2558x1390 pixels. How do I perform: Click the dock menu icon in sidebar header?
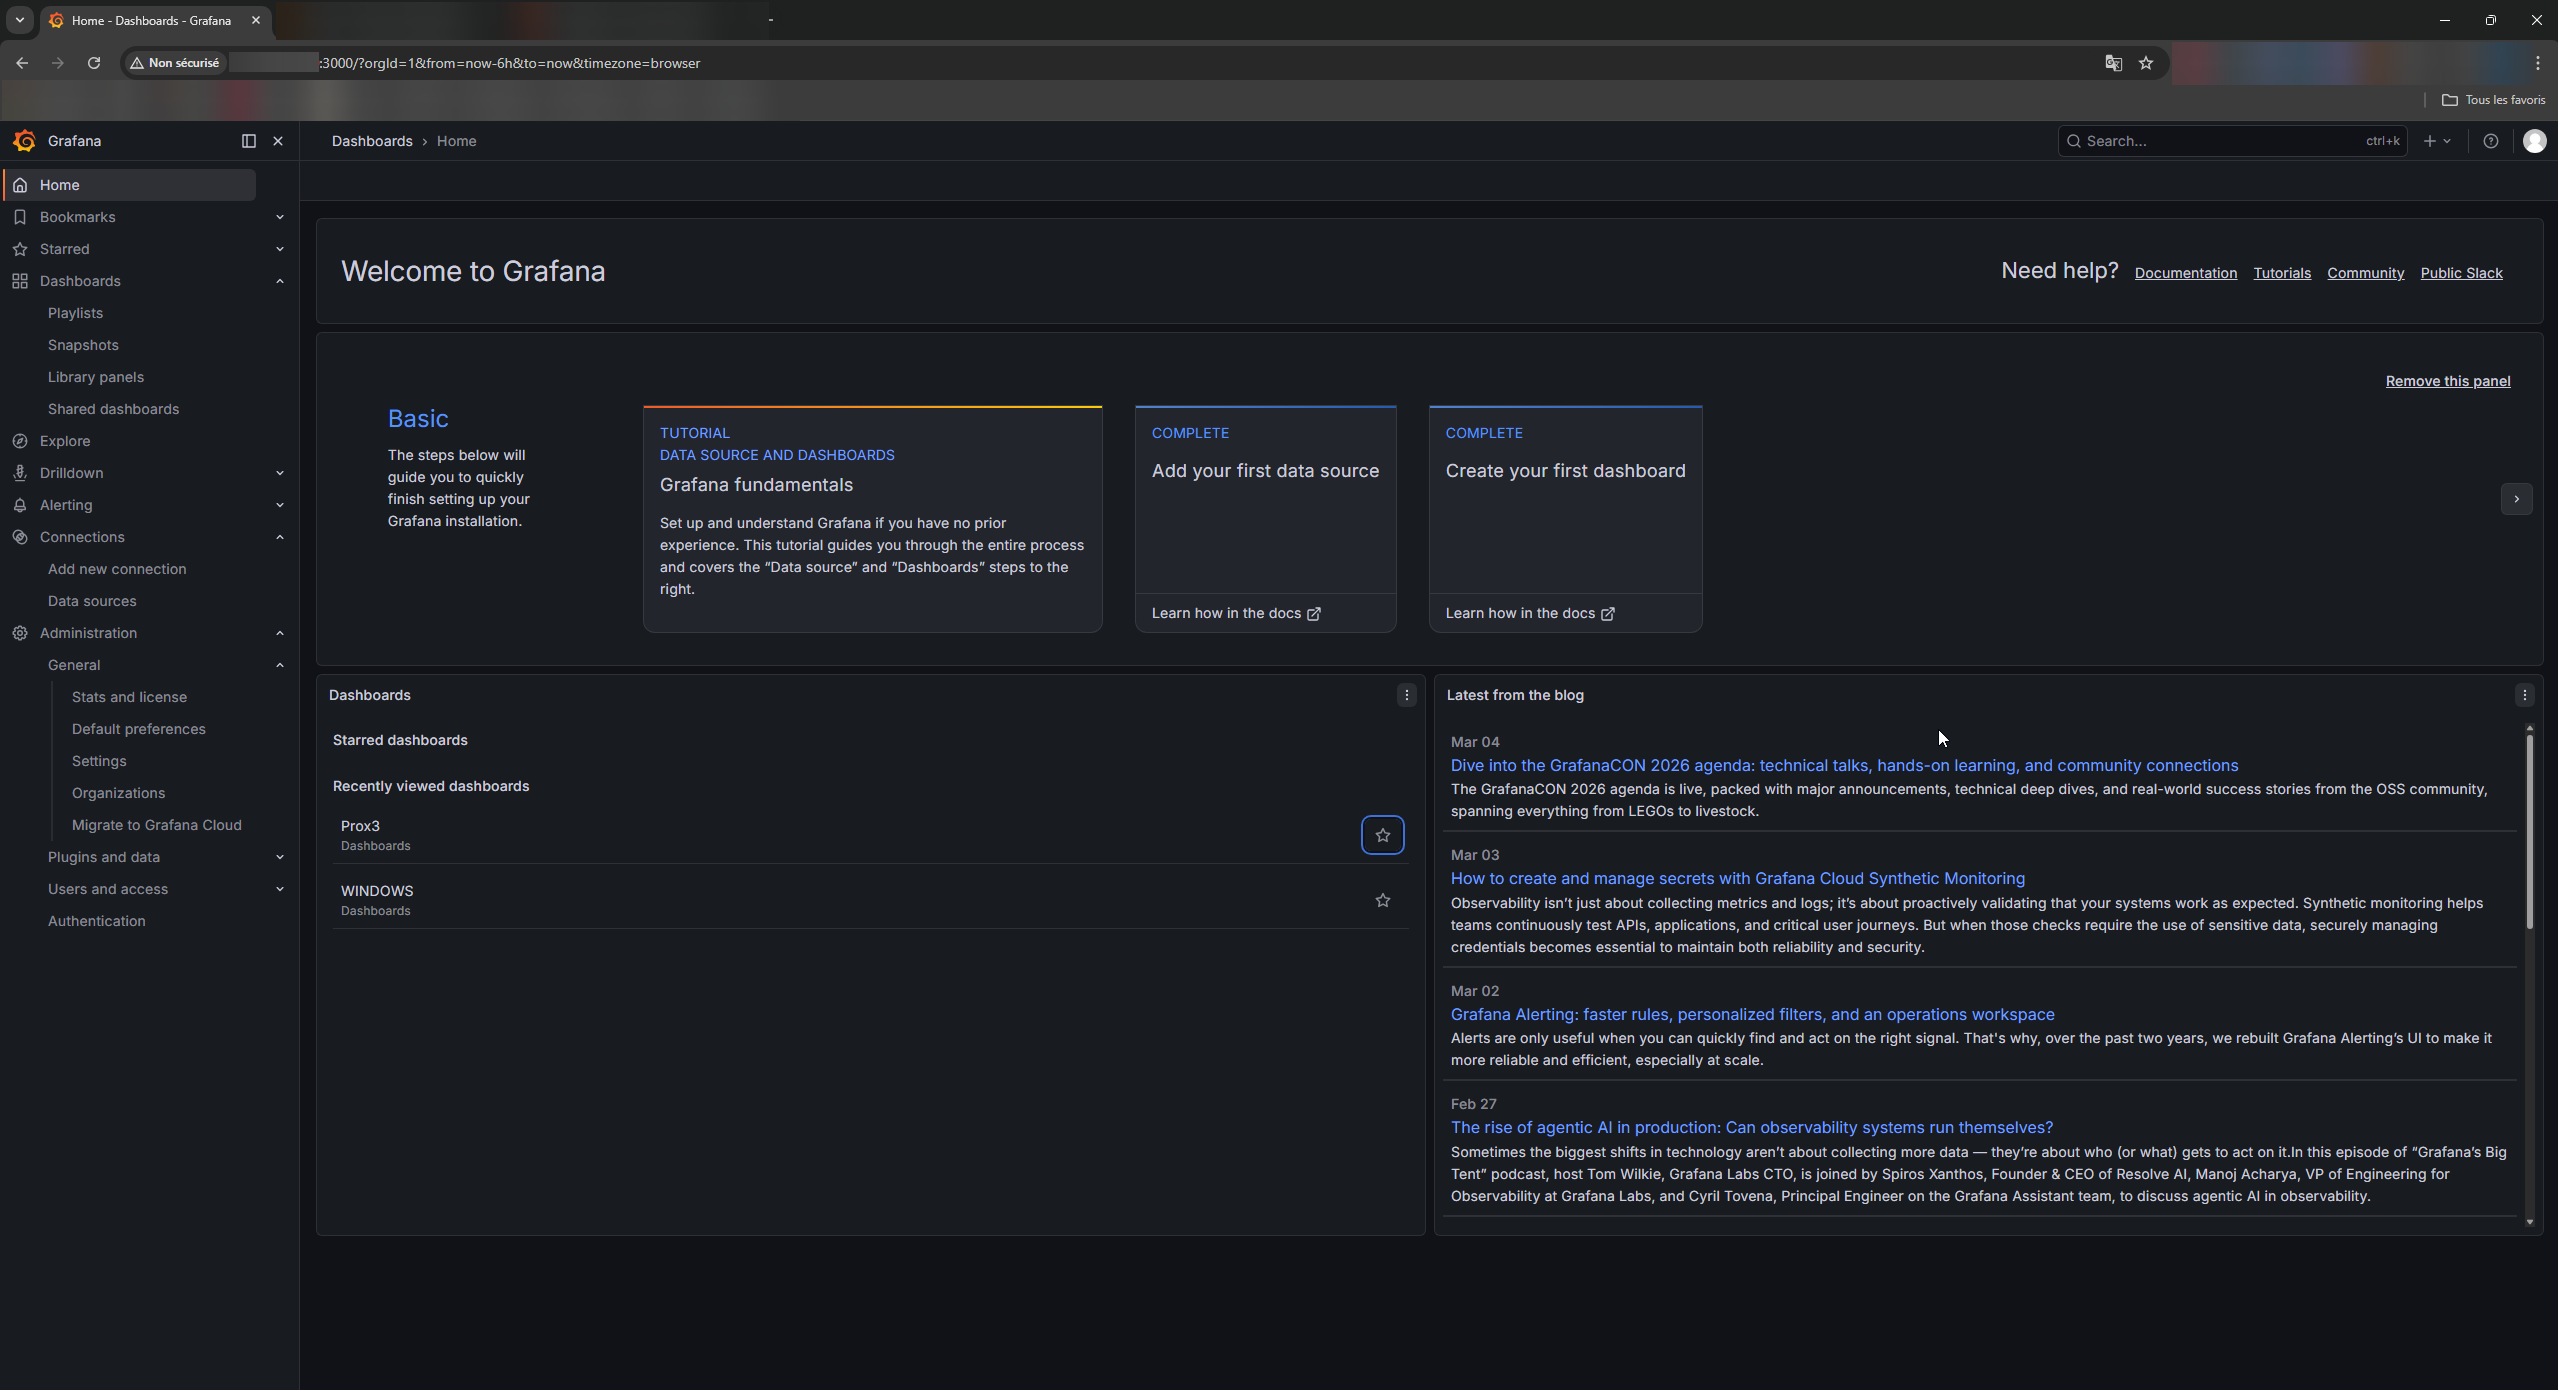pos(249,141)
